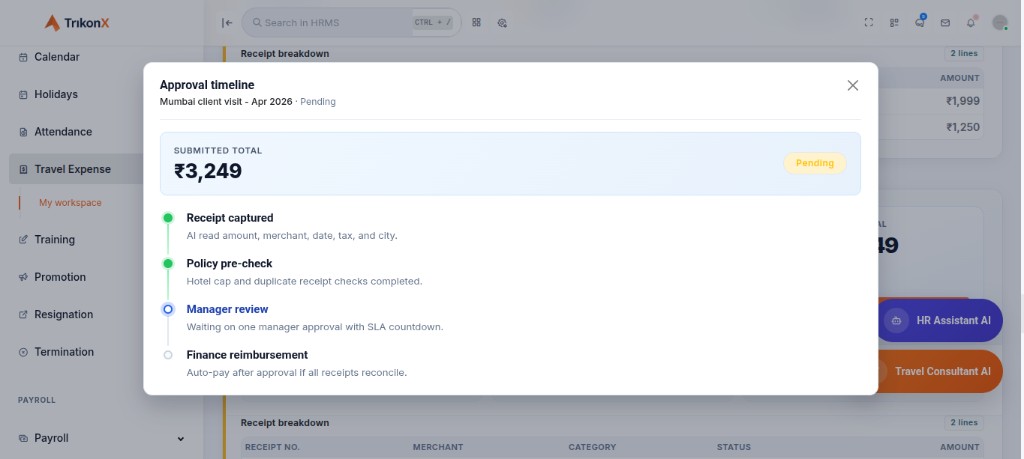Image resolution: width=1024 pixels, height=459 pixels.
Task: Click the Manager review step title
Action: [x=227, y=309]
